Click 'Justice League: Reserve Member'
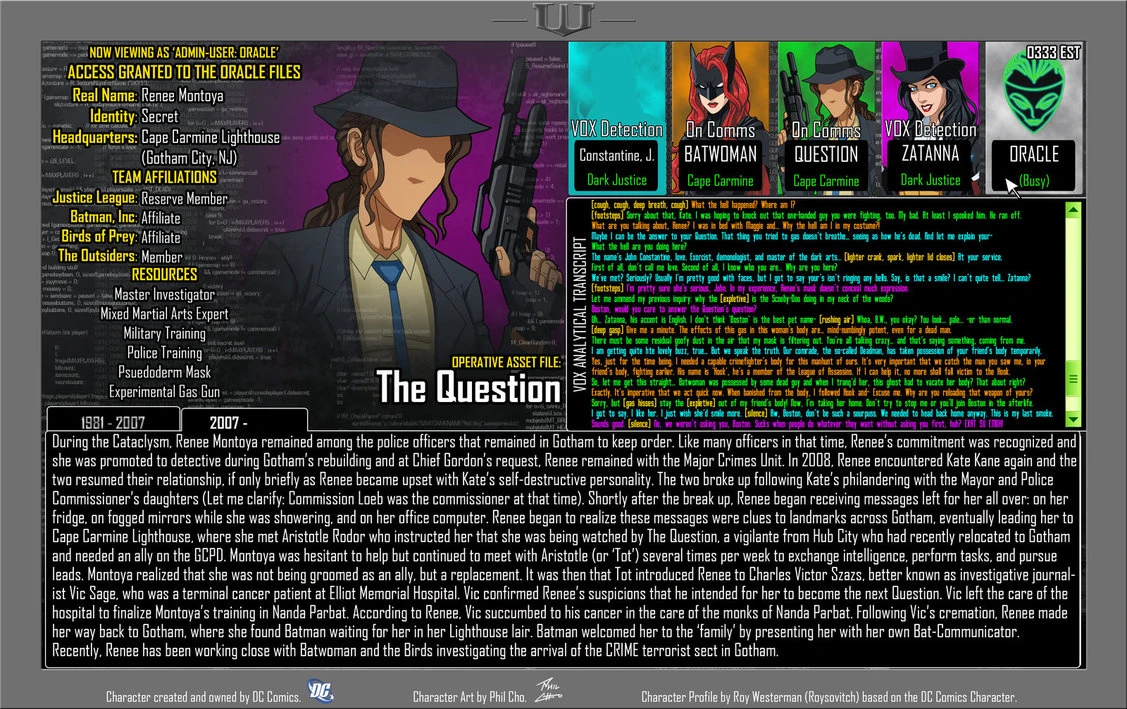The height and width of the screenshot is (709, 1127). [x=140, y=198]
